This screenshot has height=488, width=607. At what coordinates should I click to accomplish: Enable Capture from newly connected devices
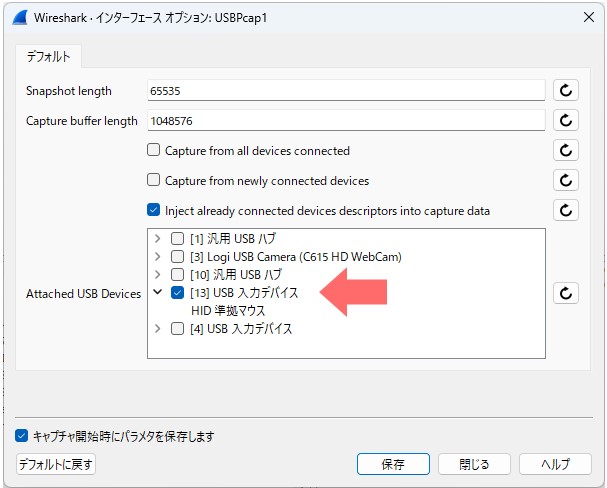154,181
